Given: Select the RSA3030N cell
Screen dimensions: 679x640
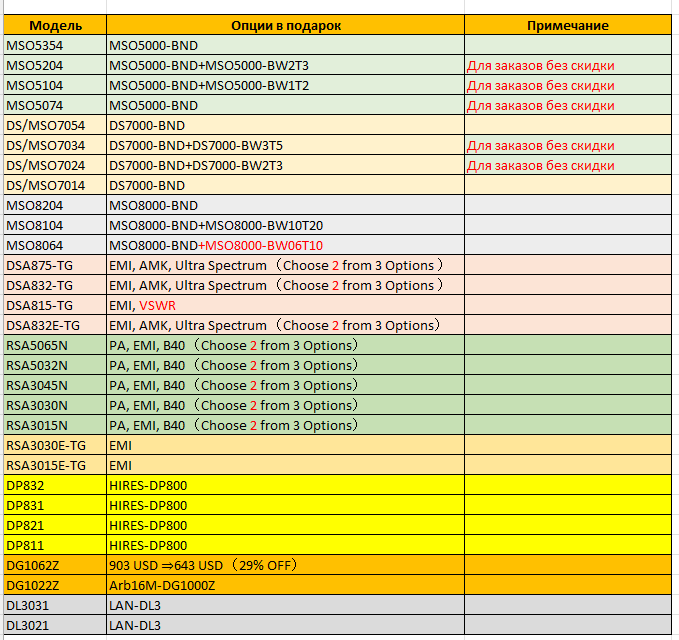Looking at the screenshot, I should pyautogui.click(x=55, y=405).
